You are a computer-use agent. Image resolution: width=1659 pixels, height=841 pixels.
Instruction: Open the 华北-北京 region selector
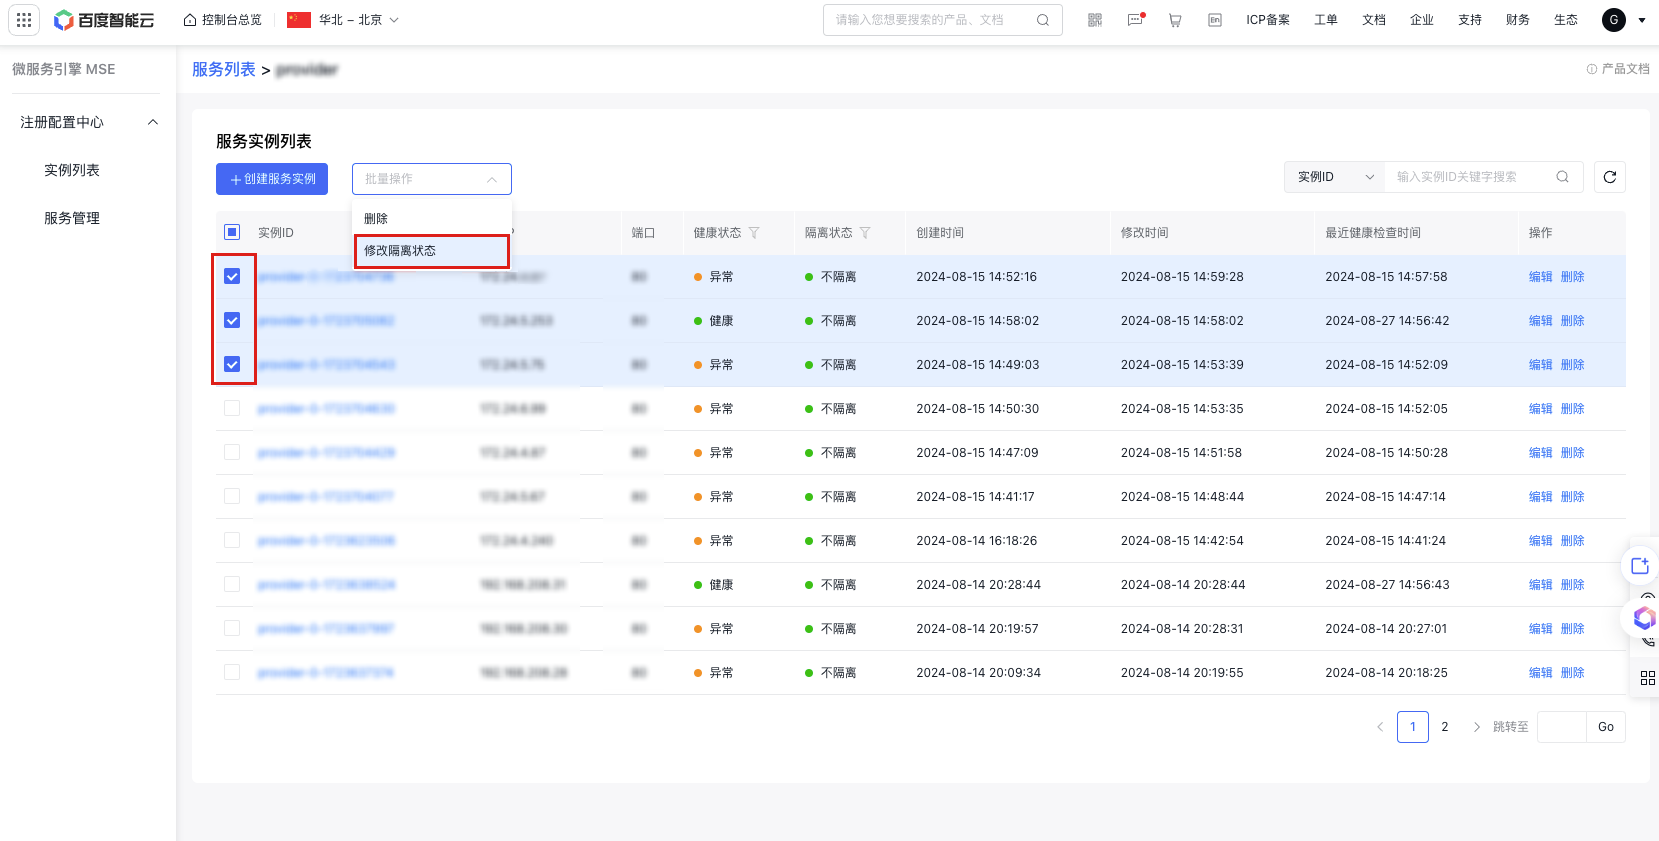click(343, 20)
